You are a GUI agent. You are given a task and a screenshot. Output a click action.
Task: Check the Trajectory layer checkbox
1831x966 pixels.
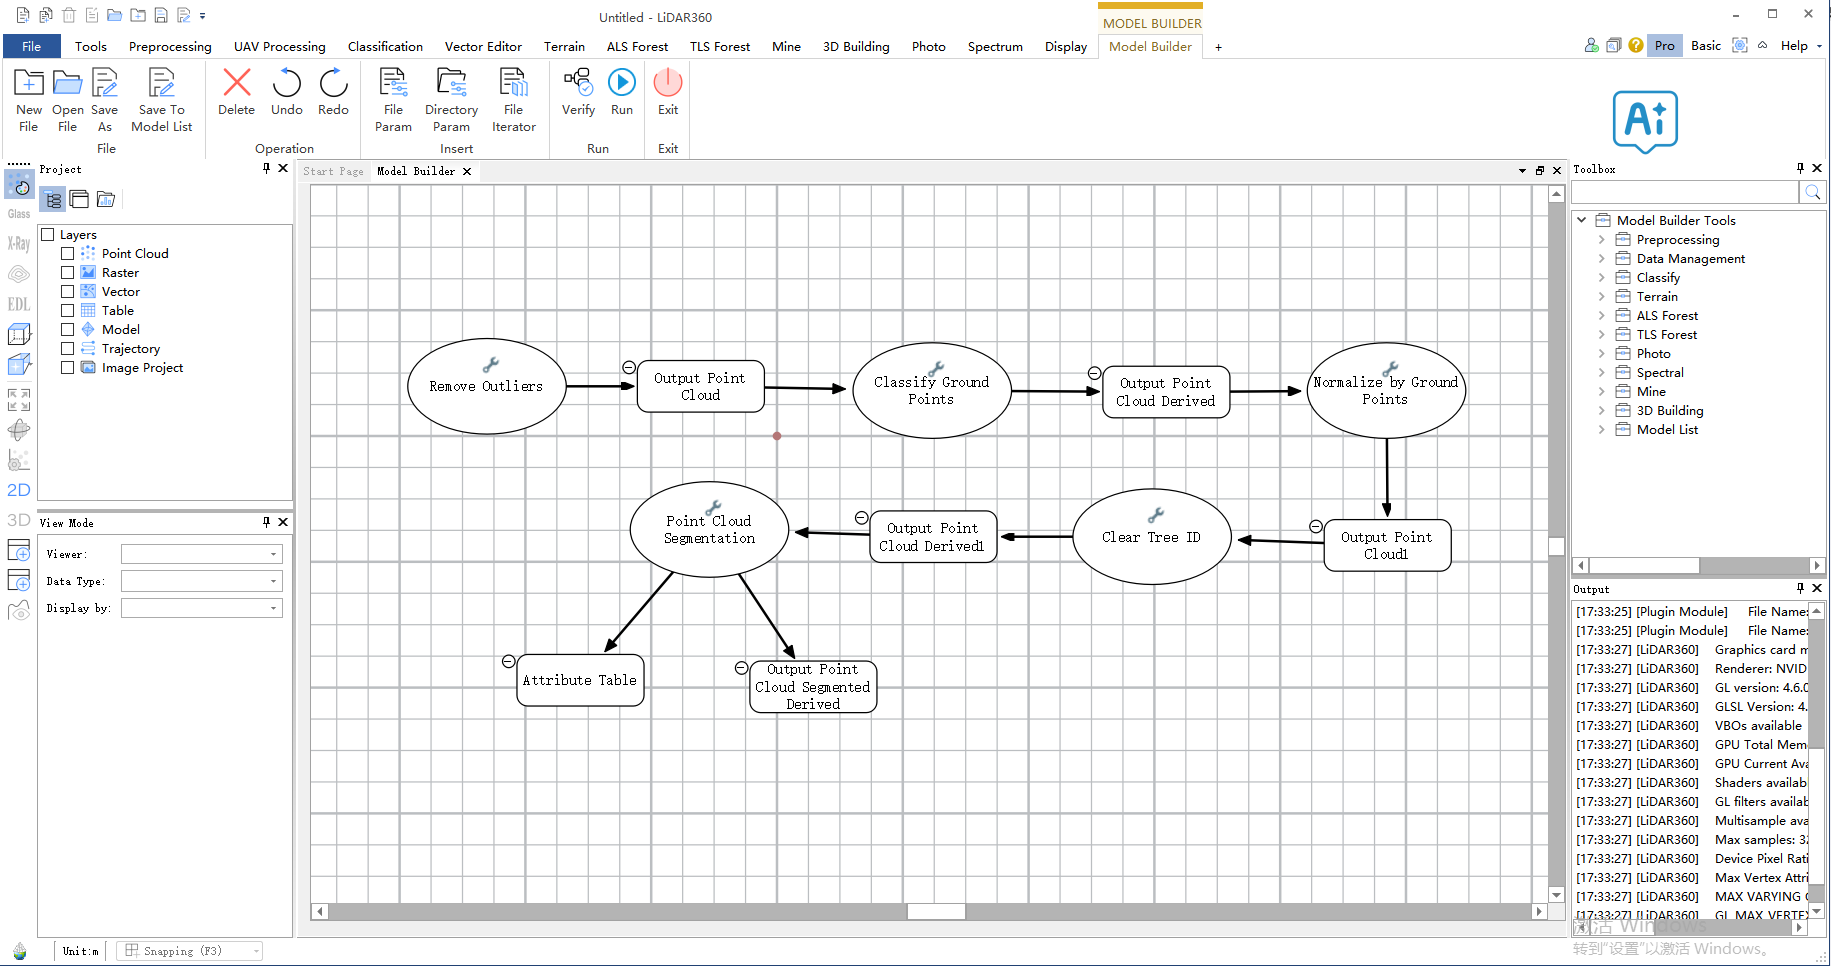(x=67, y=348)
